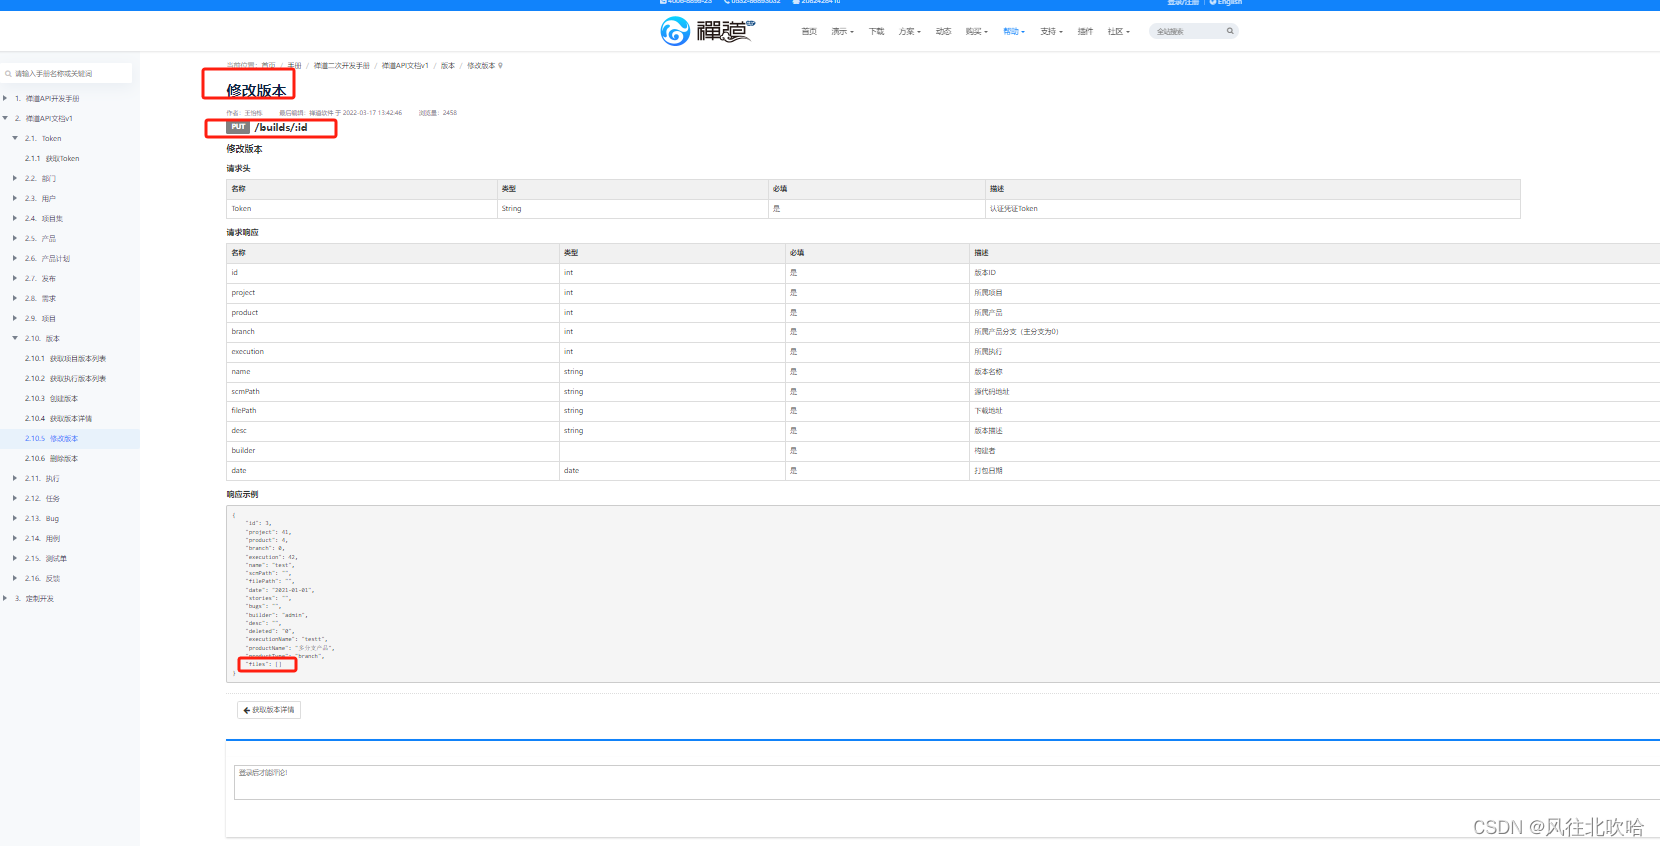Click the English language link

pyautogui.click(x=1226, y=3)
